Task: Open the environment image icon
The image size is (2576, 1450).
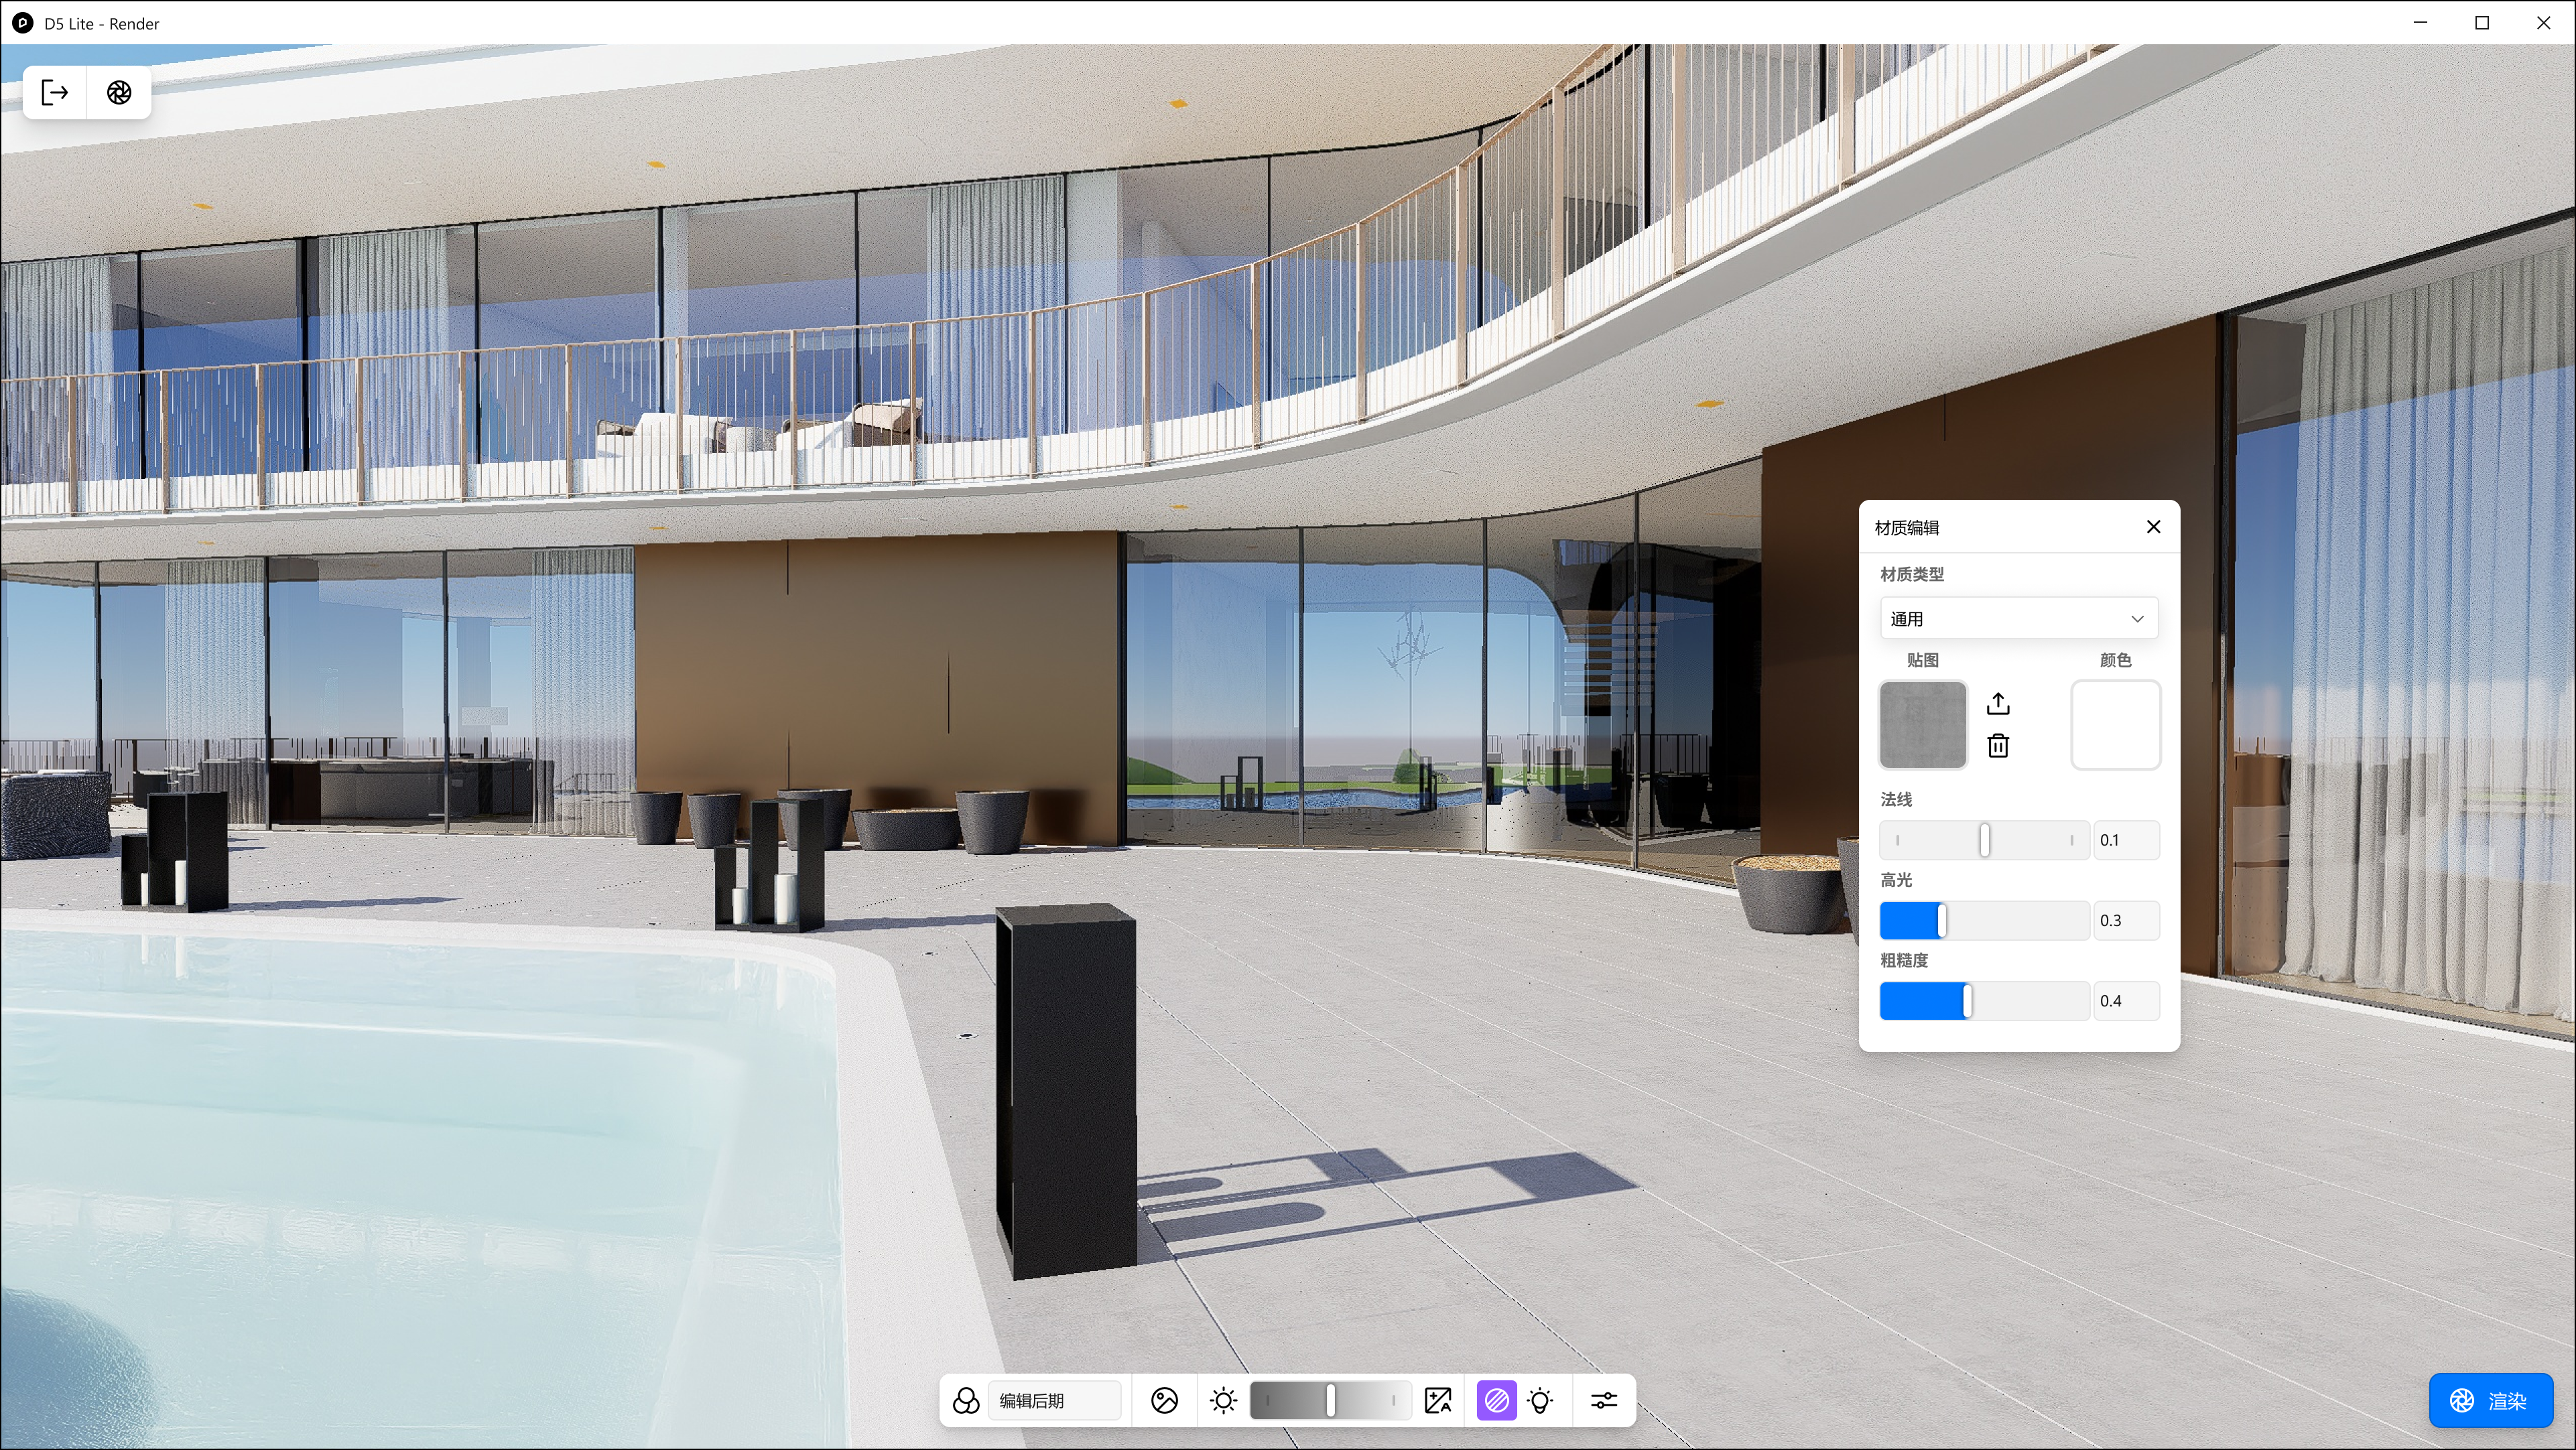Action: 1165,1401
